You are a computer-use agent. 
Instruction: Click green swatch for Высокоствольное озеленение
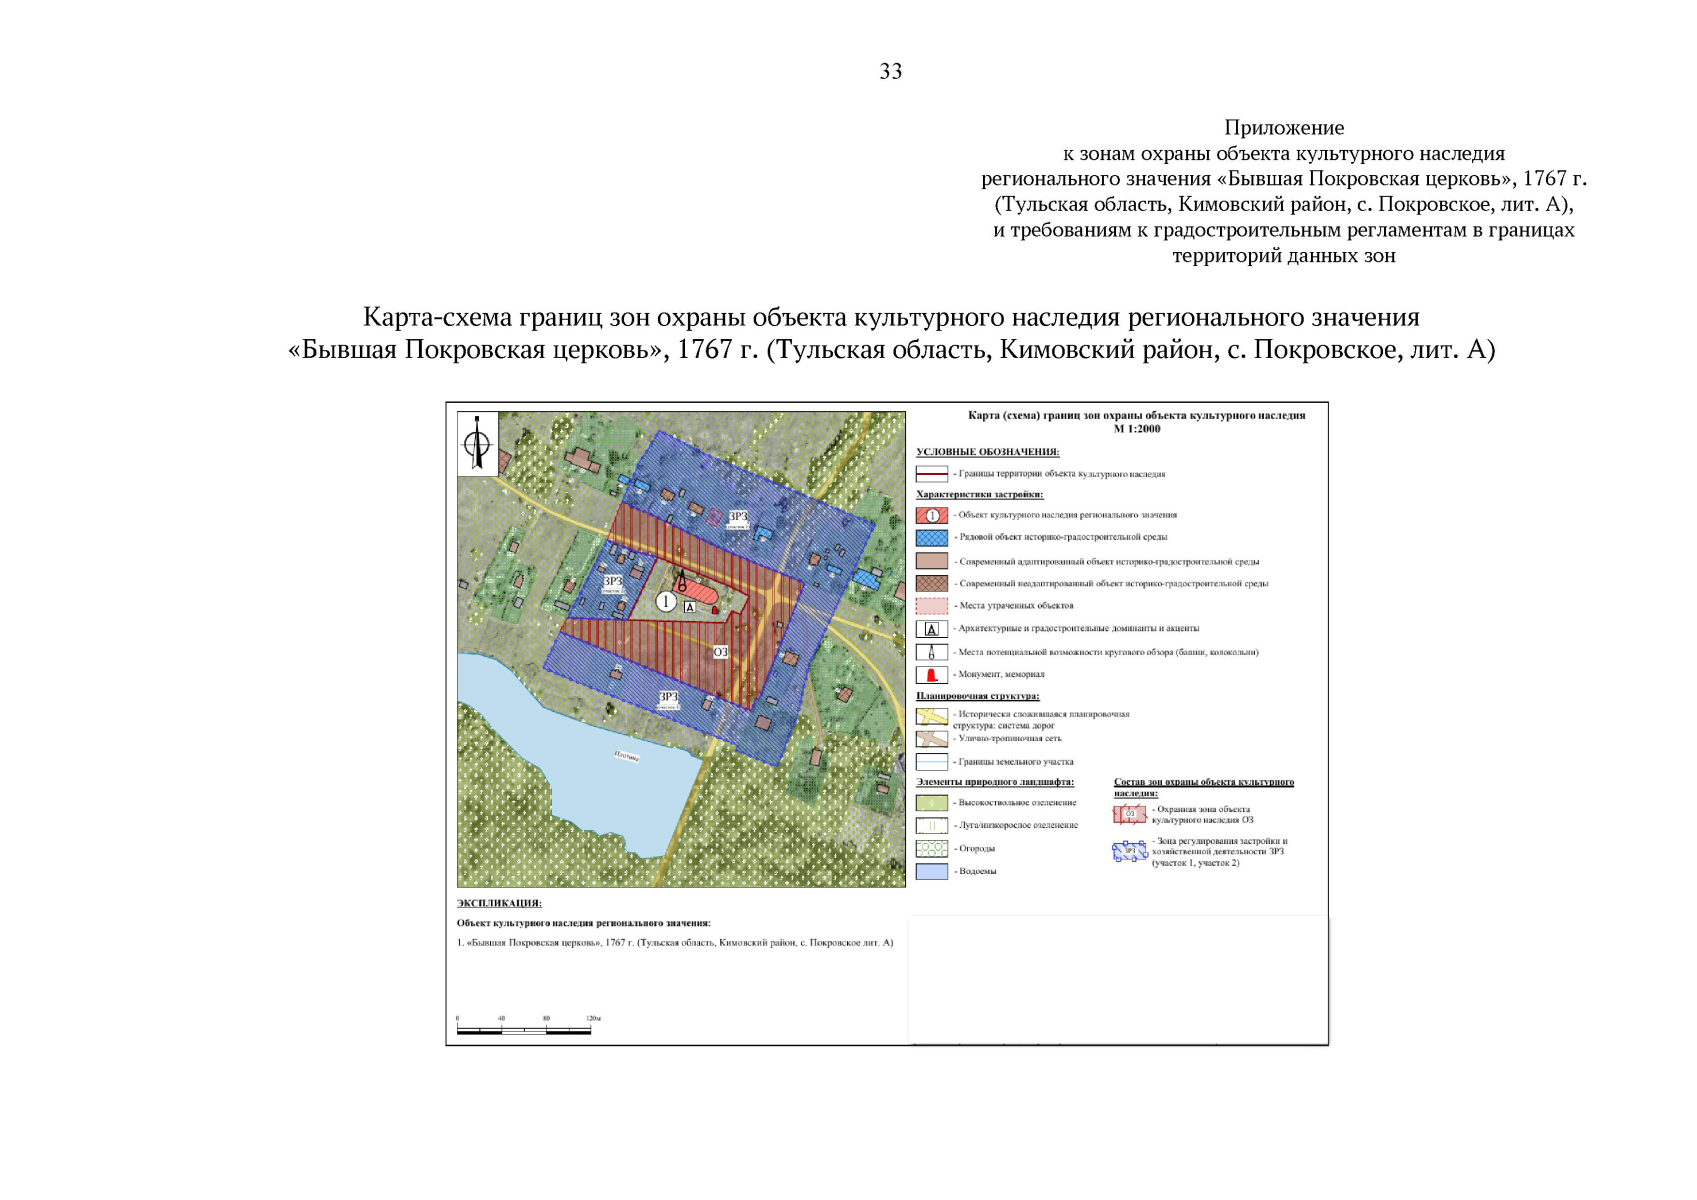pyautogui.click(x=932, y=803)
